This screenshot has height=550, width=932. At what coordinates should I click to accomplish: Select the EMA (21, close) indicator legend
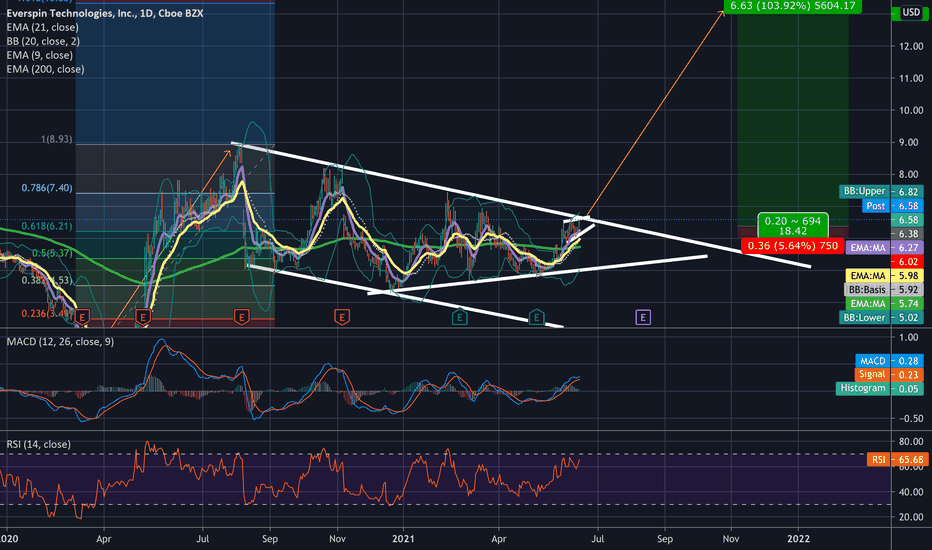pos(42,27)
